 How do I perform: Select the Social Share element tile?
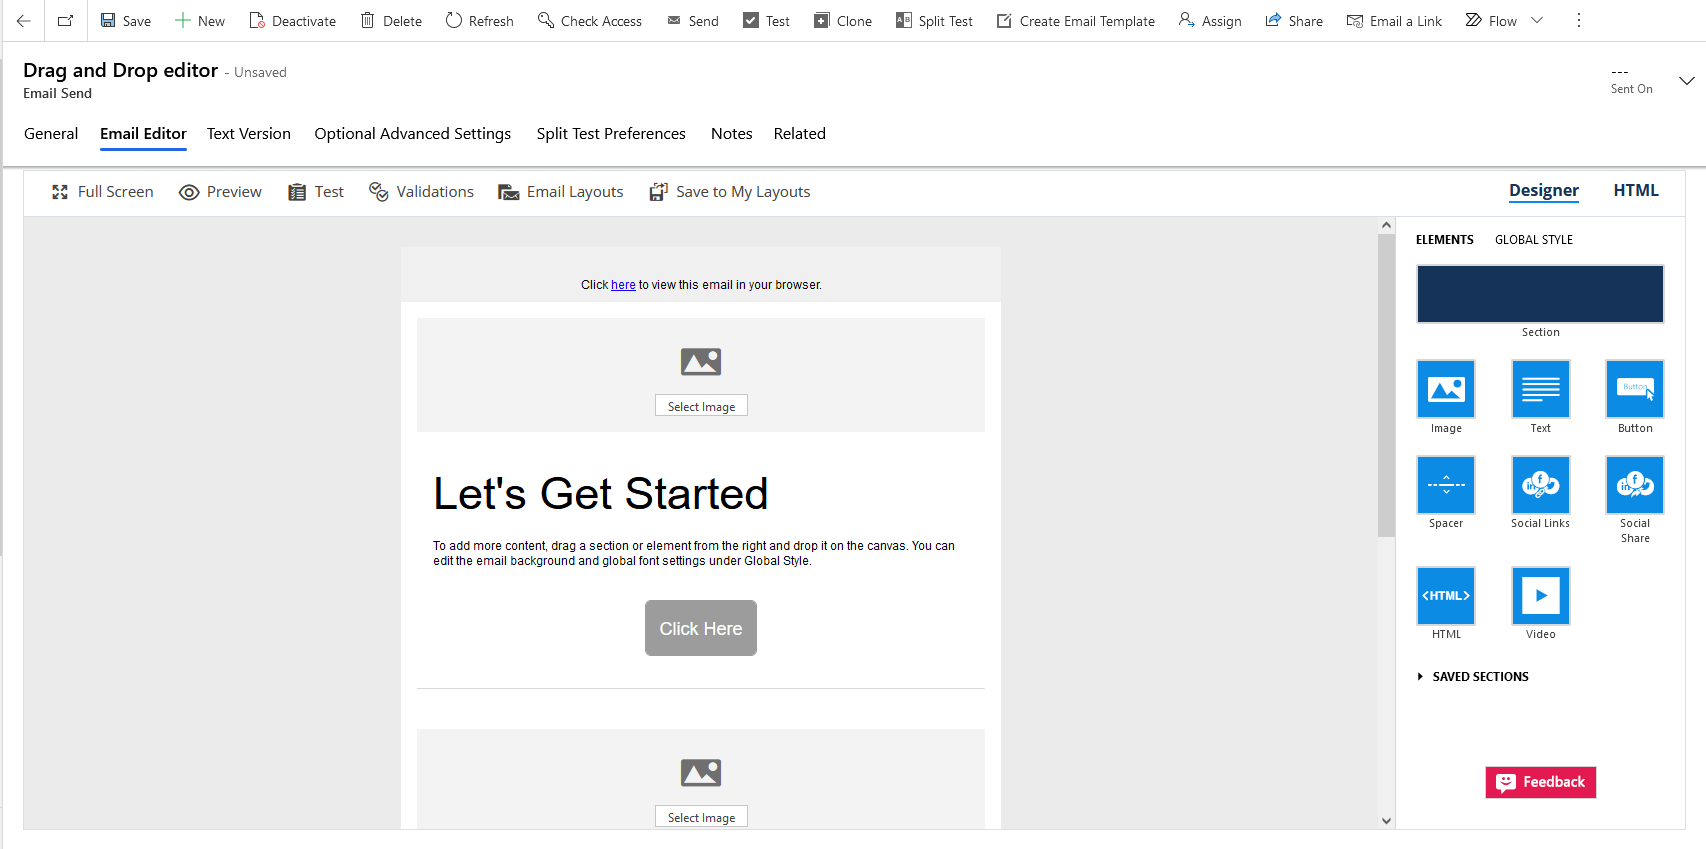click(x=1634, y=485)
